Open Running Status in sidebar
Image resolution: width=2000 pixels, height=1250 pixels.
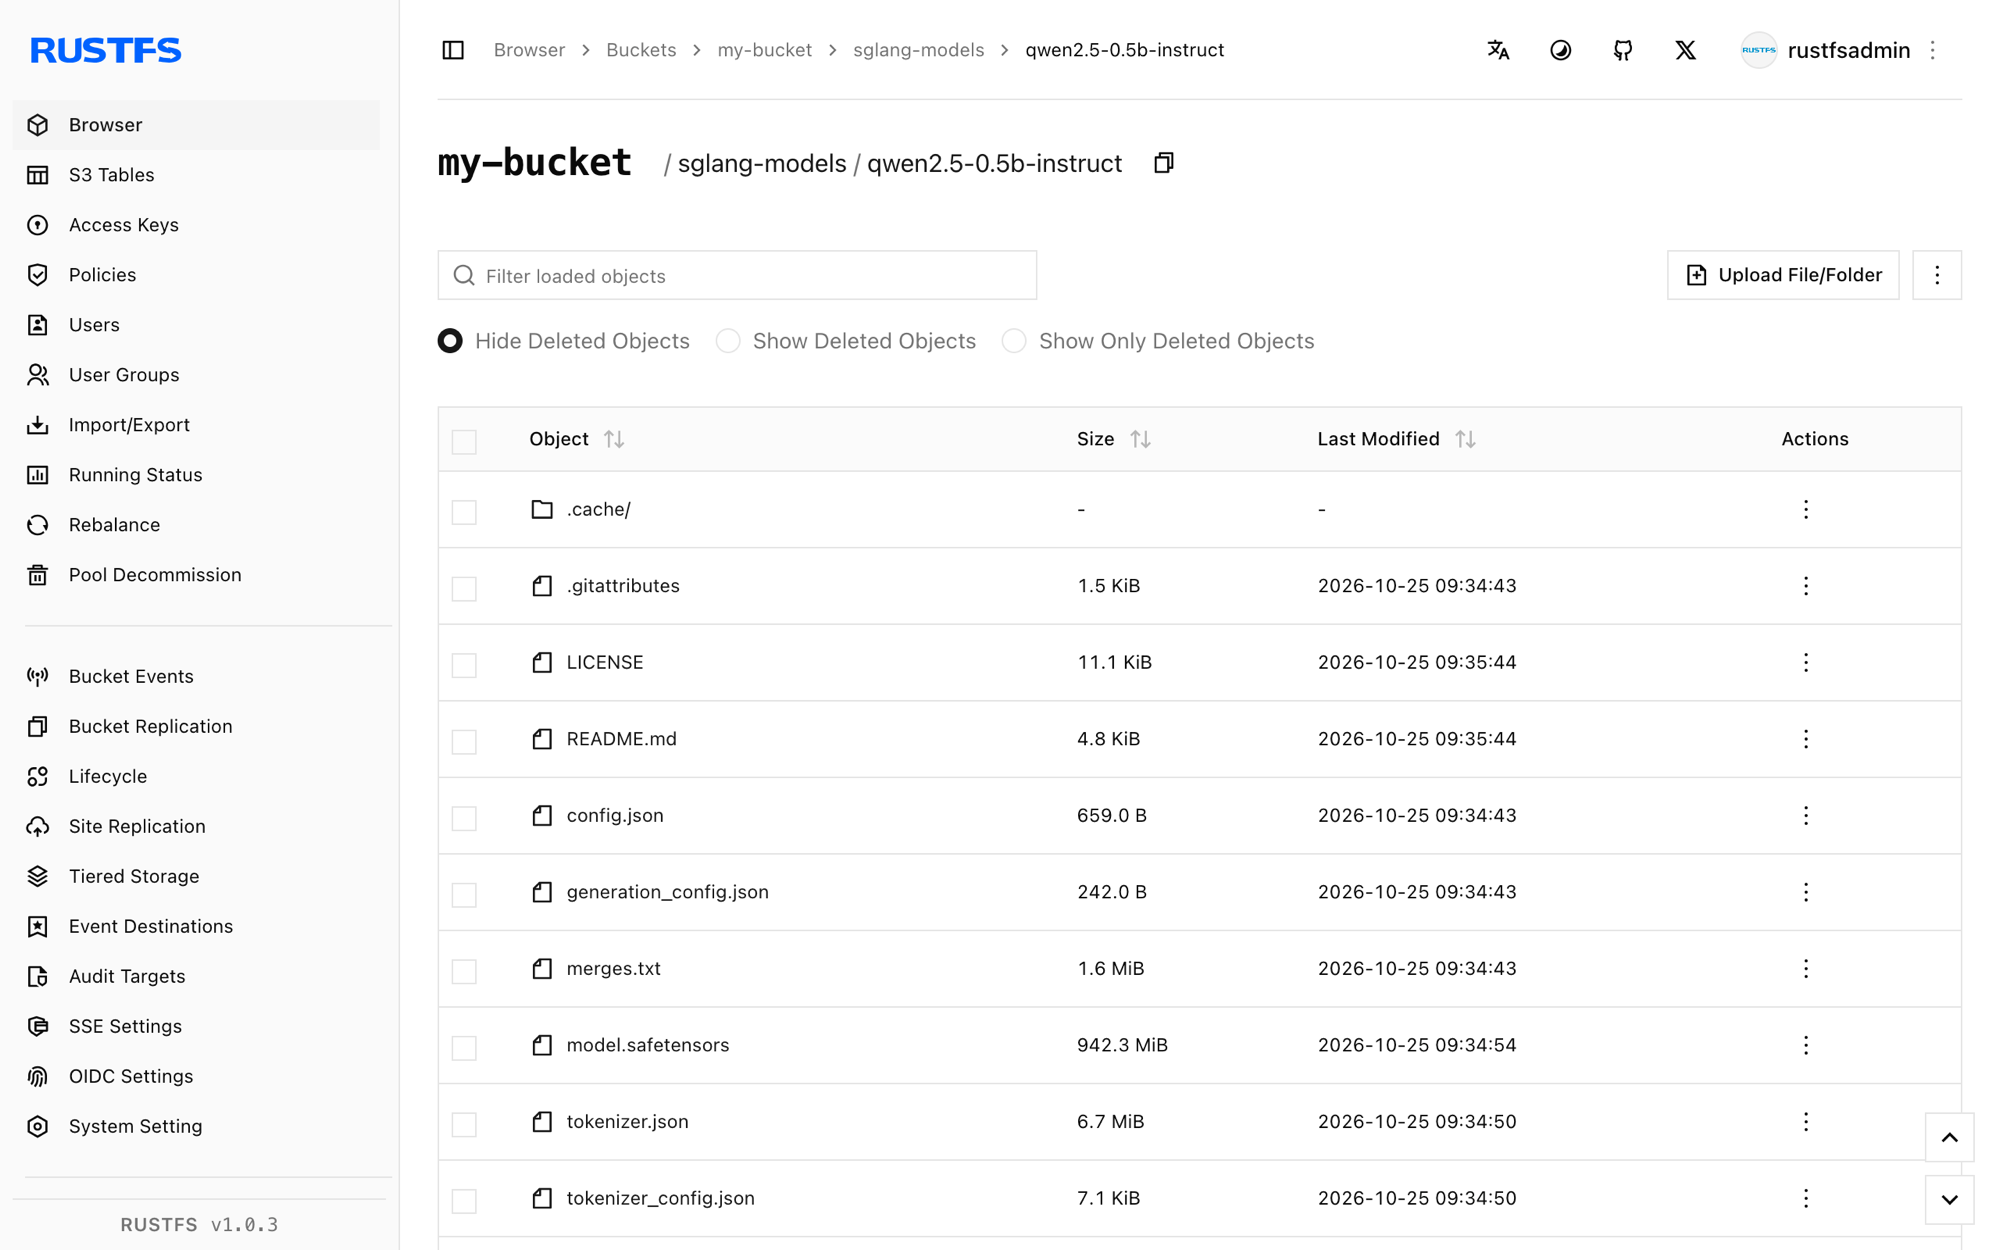[196, 475]
